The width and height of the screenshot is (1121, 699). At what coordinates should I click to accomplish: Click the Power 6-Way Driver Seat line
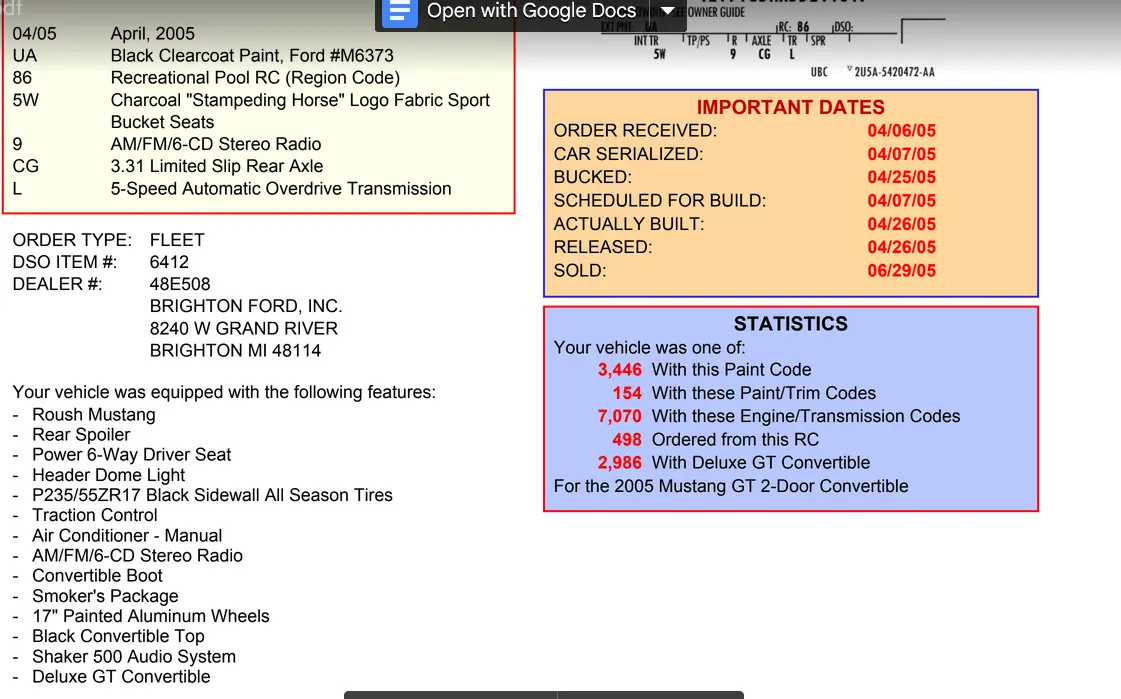pos(132,455)
